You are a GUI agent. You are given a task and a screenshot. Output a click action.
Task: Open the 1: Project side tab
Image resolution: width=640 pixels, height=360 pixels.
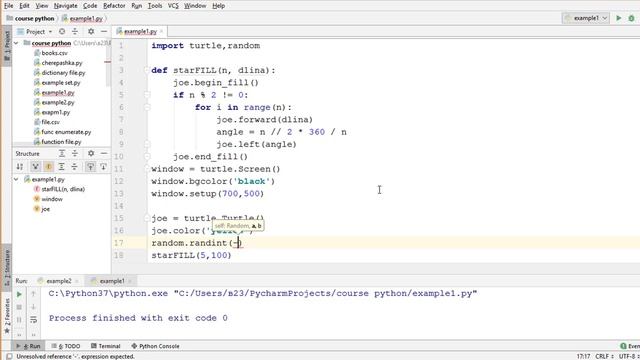tap(7, 47)
